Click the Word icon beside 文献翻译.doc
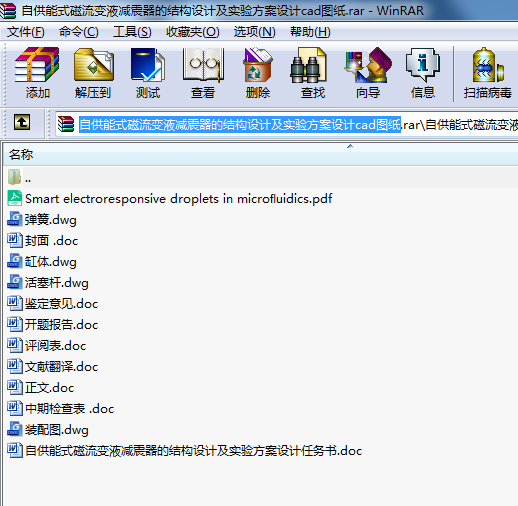 [x=15, y=366]
